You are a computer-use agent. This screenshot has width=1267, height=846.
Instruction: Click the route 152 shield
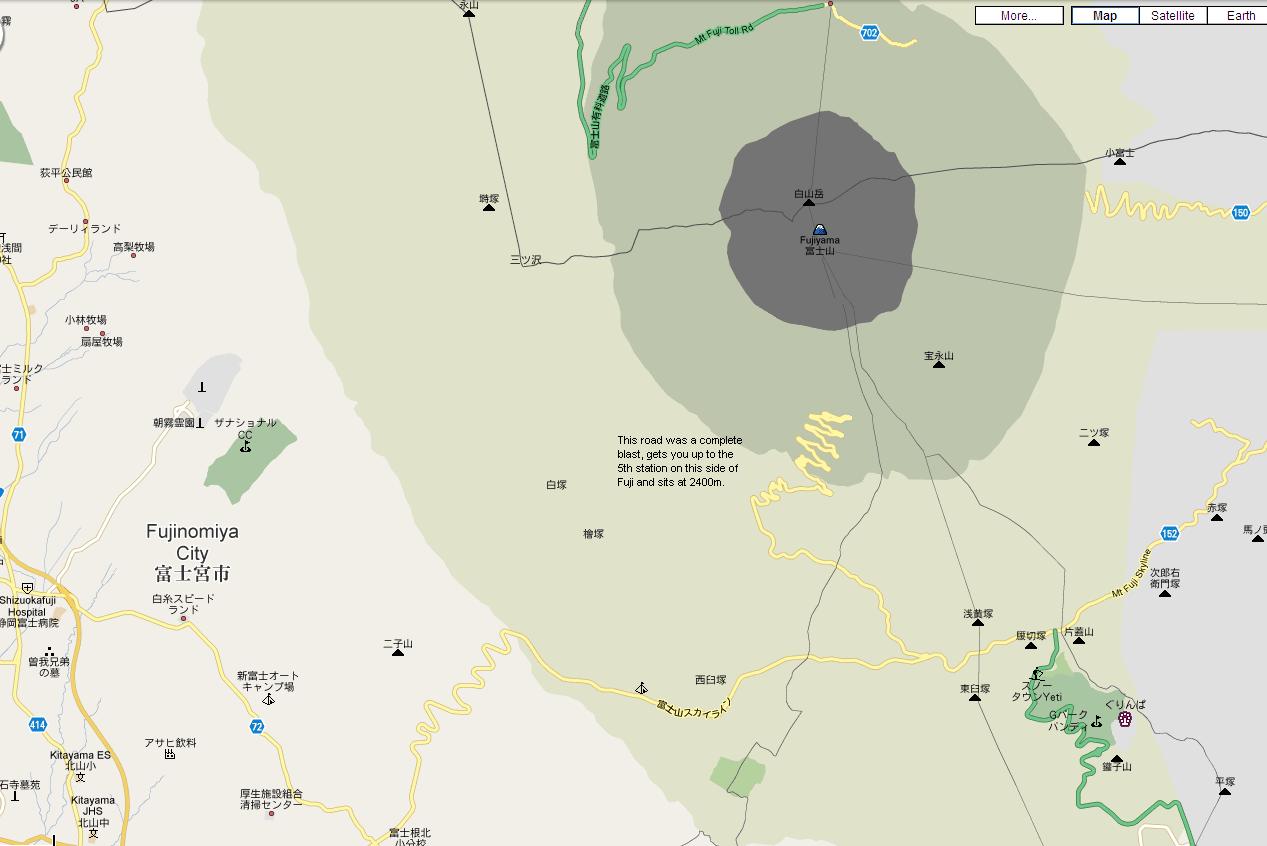pos(1169,534)
